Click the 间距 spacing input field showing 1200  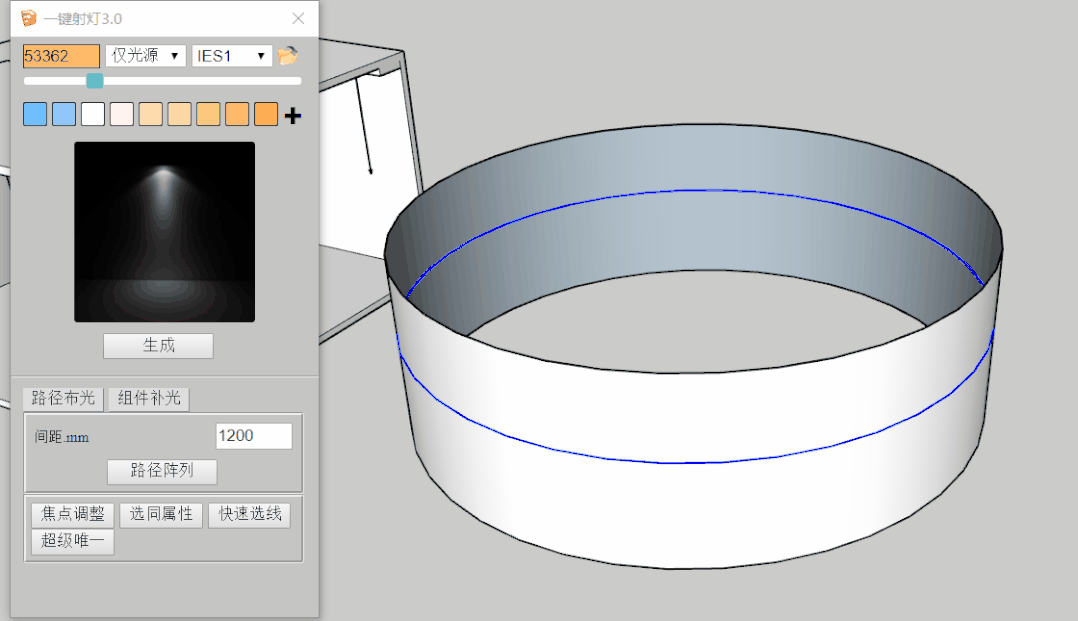coord(254,436)
